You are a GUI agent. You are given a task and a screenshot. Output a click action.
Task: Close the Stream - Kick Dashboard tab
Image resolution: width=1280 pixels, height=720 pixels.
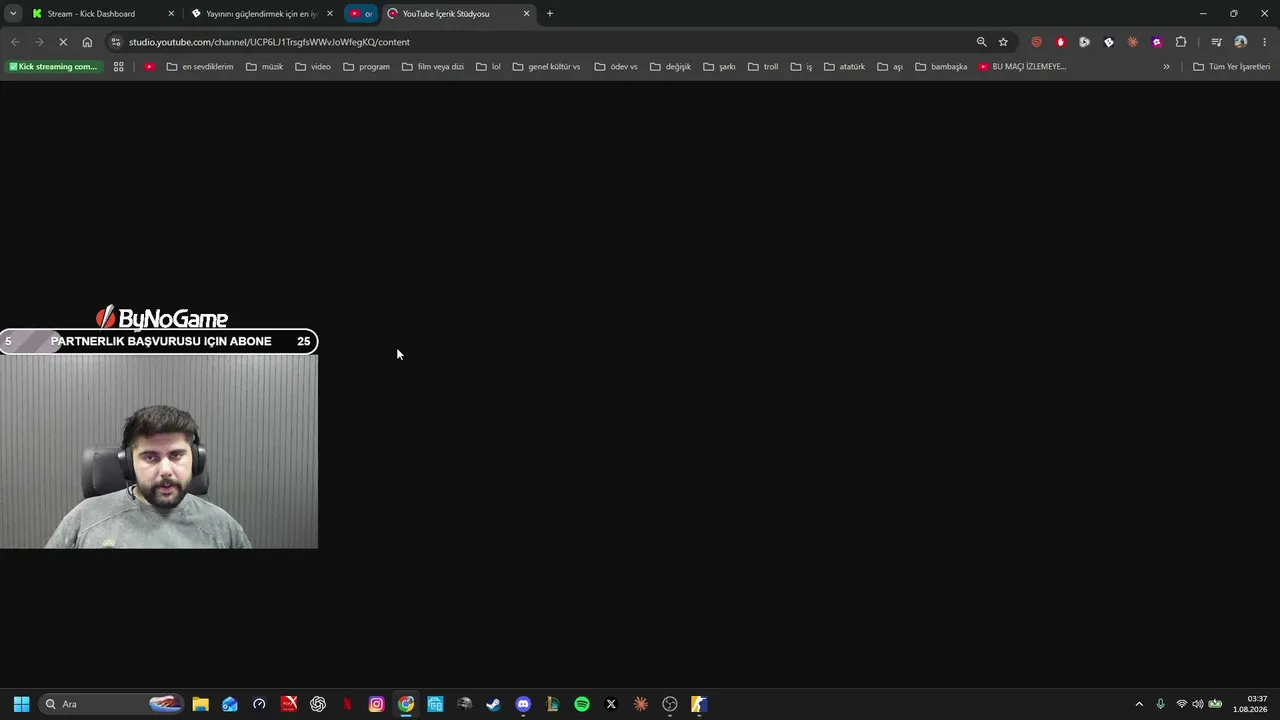[171, 14]
